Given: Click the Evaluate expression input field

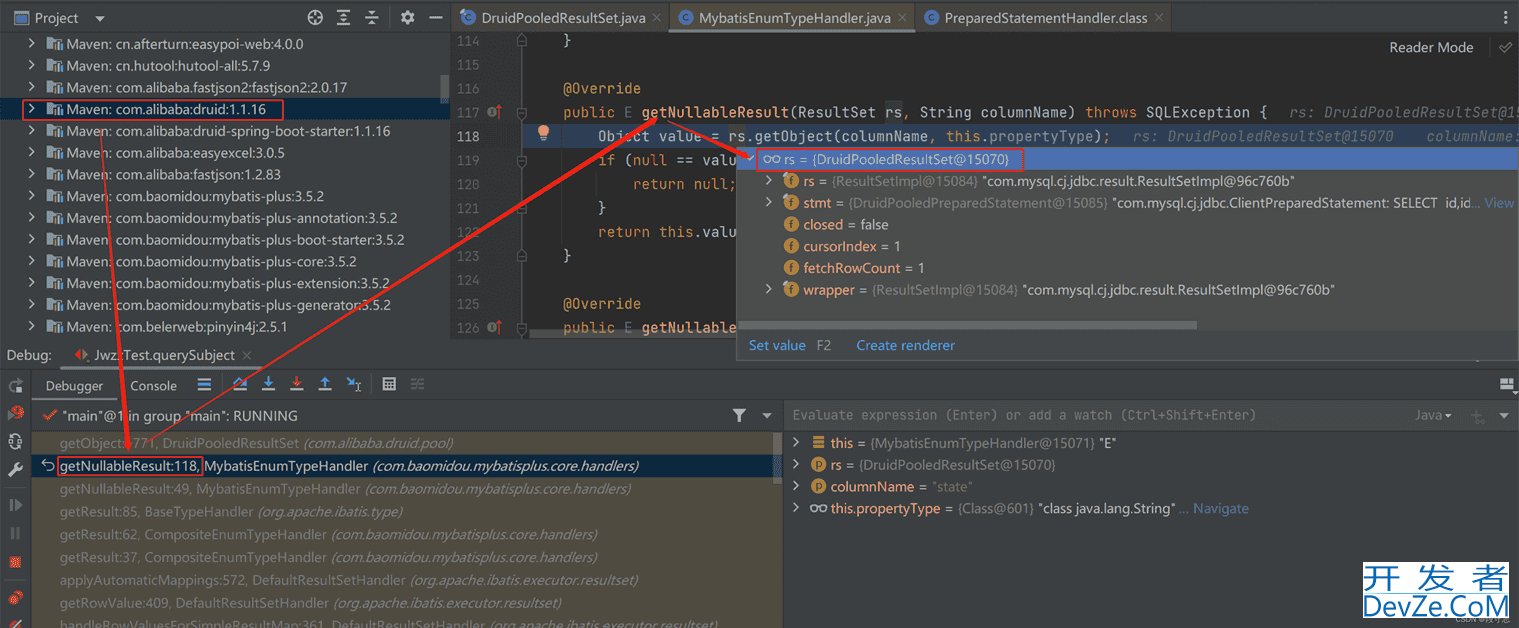Looking at the screenshot, I should [1095, 415].
